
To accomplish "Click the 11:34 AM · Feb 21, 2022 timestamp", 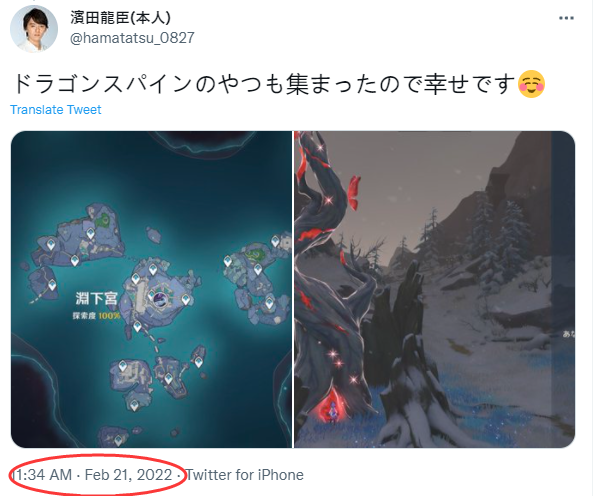I will pyautogui.click(x=93, y=475).
